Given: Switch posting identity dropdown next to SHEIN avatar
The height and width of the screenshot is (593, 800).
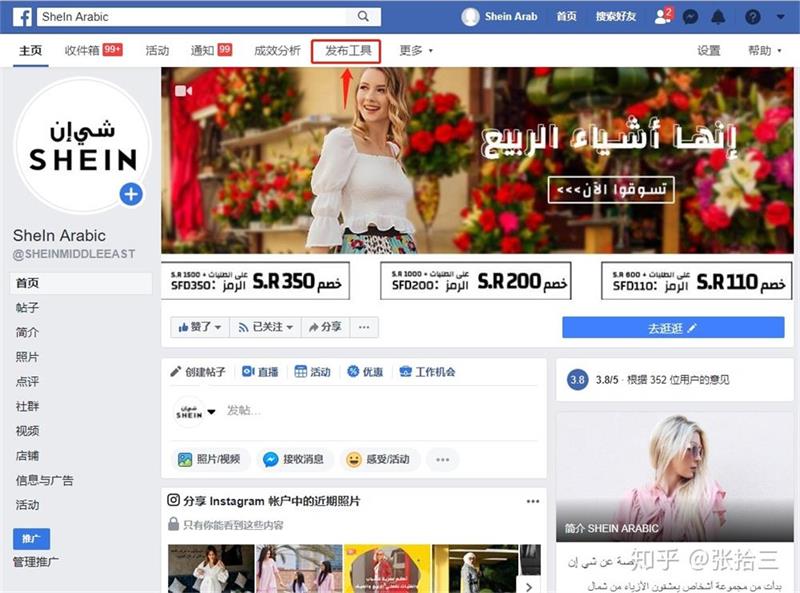Looking at the screenshot, I should (x=211, y=412).
